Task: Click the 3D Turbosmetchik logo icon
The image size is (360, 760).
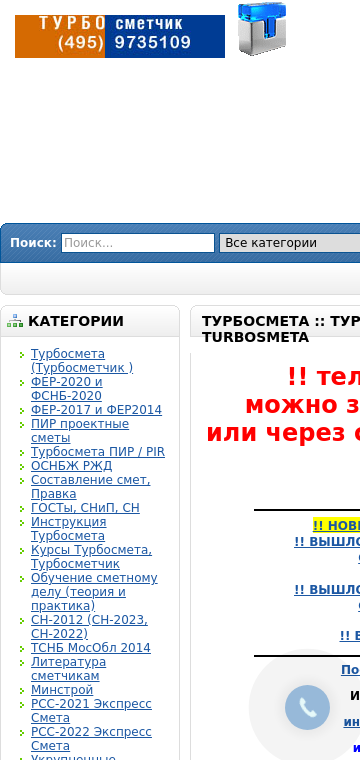Action: [x=262, y=29]
